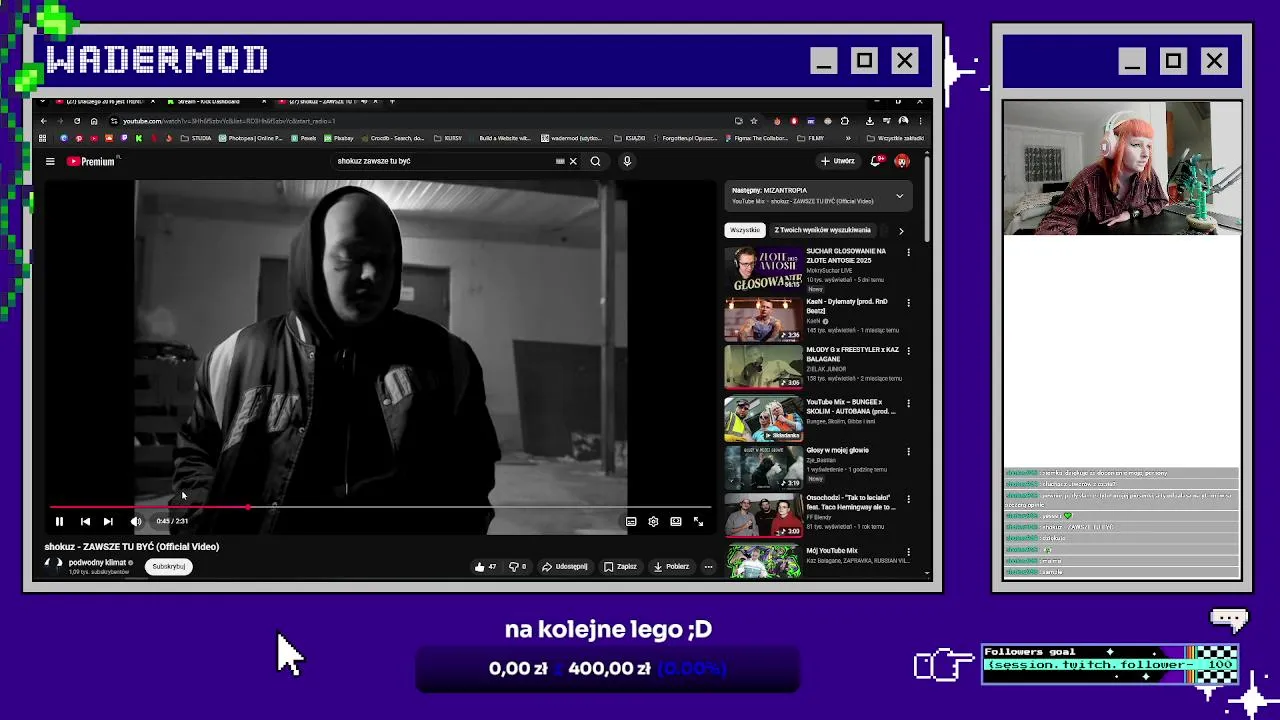Screen dimensions: 1280x720
Task: Switch to first browser tab Dlaczego
Action: click(105, 101)
